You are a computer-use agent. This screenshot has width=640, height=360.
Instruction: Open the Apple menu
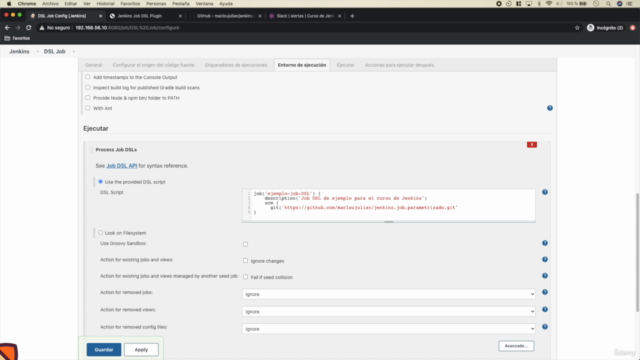(x=9, y=4)
